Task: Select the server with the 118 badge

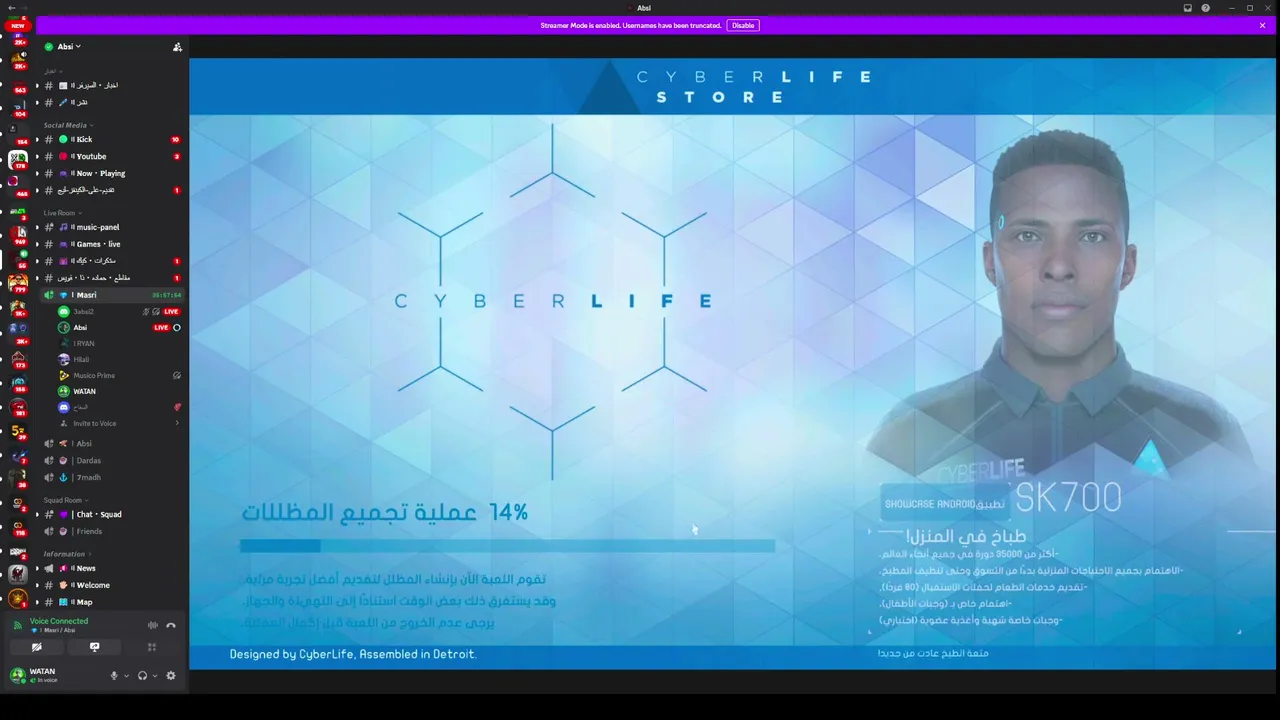Action: (x=17, y=524)
